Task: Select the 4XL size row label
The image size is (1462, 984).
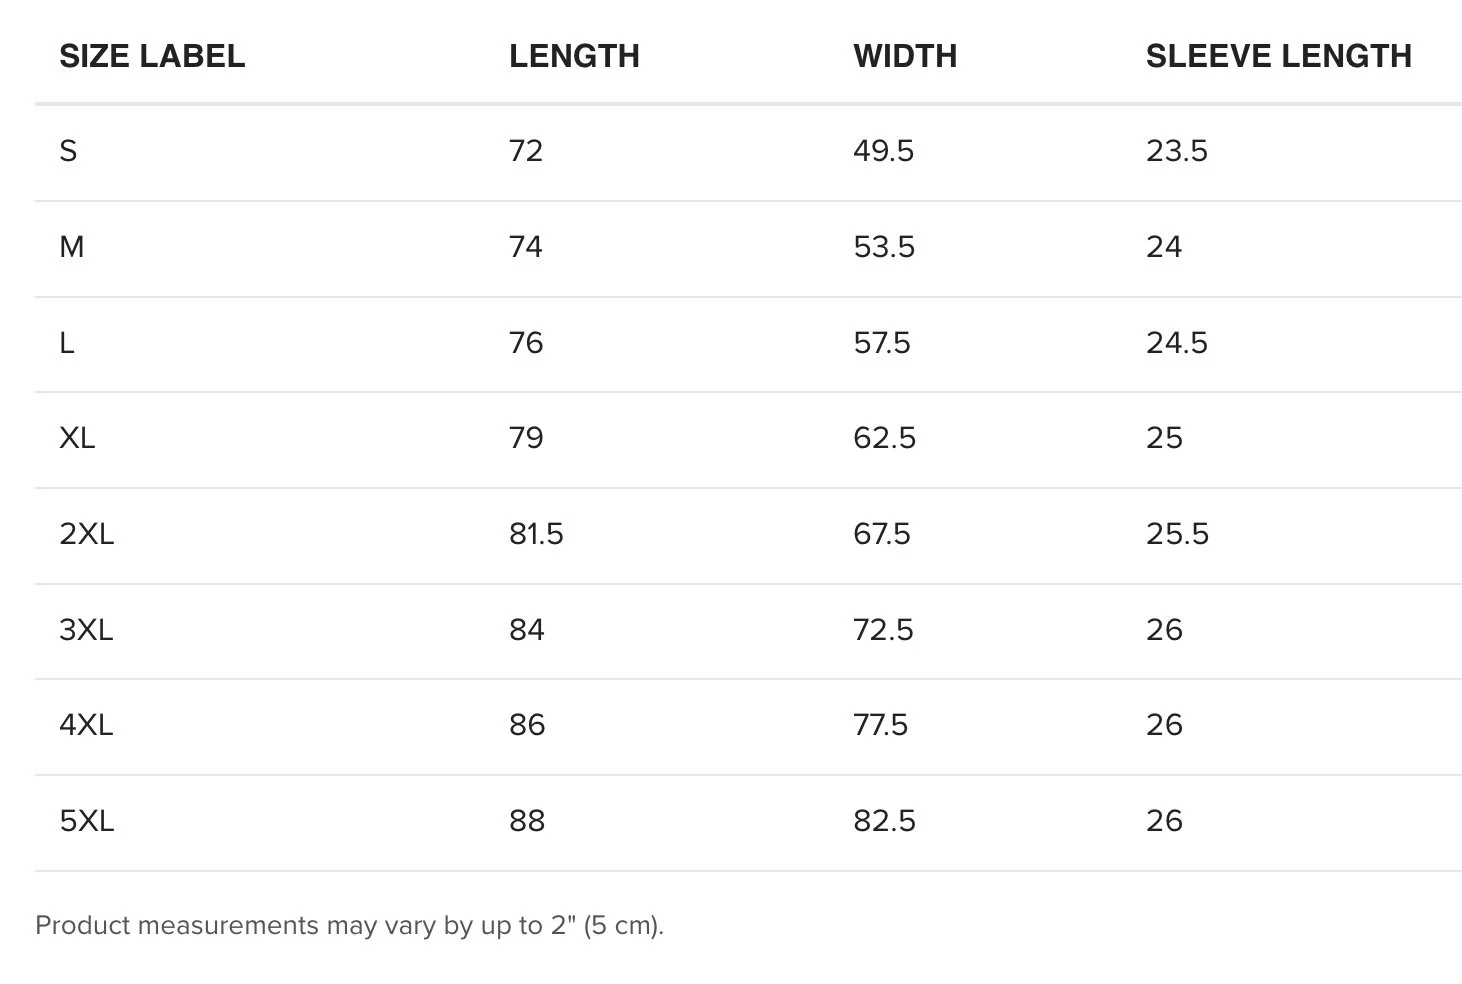Action: [x=86, y=725]
